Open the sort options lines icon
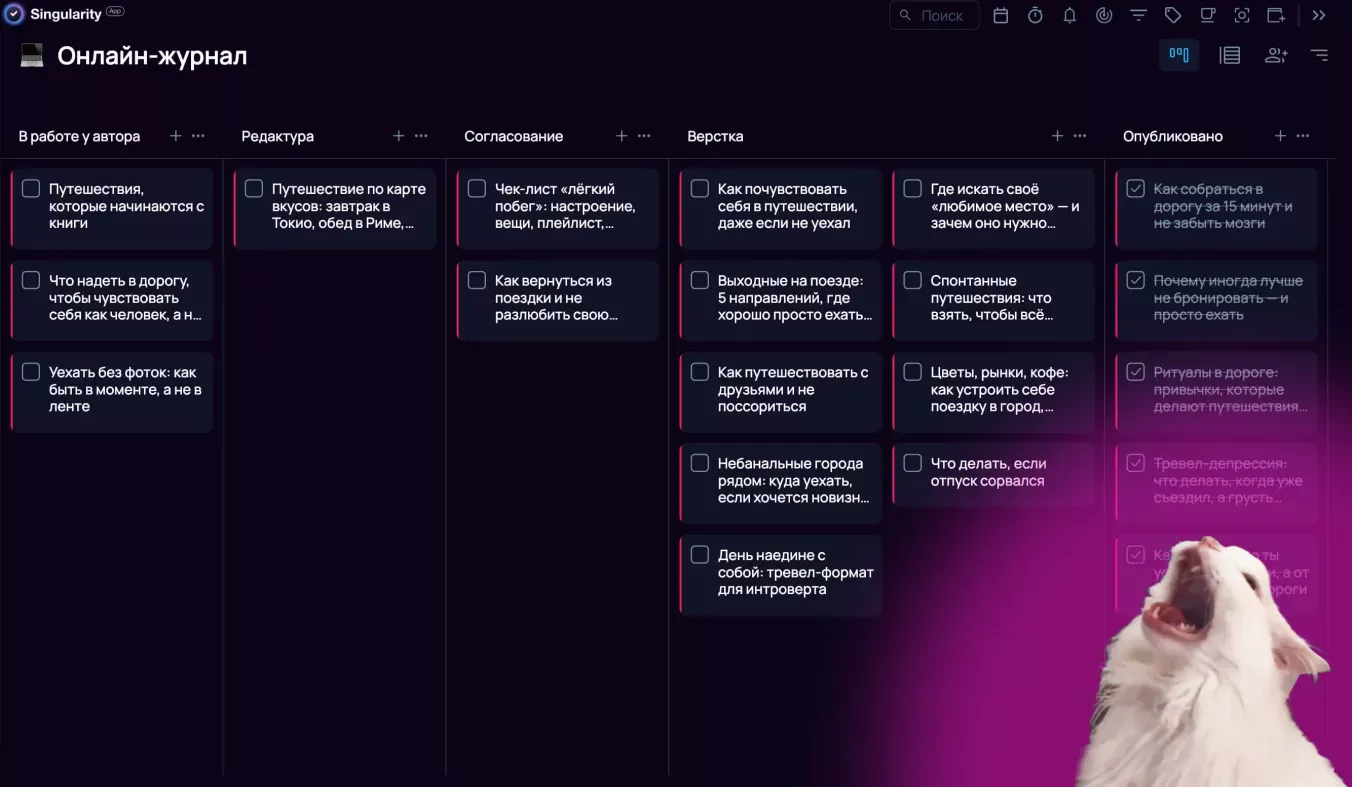Screen dimensions: 1352x787 coord(1320,55)
